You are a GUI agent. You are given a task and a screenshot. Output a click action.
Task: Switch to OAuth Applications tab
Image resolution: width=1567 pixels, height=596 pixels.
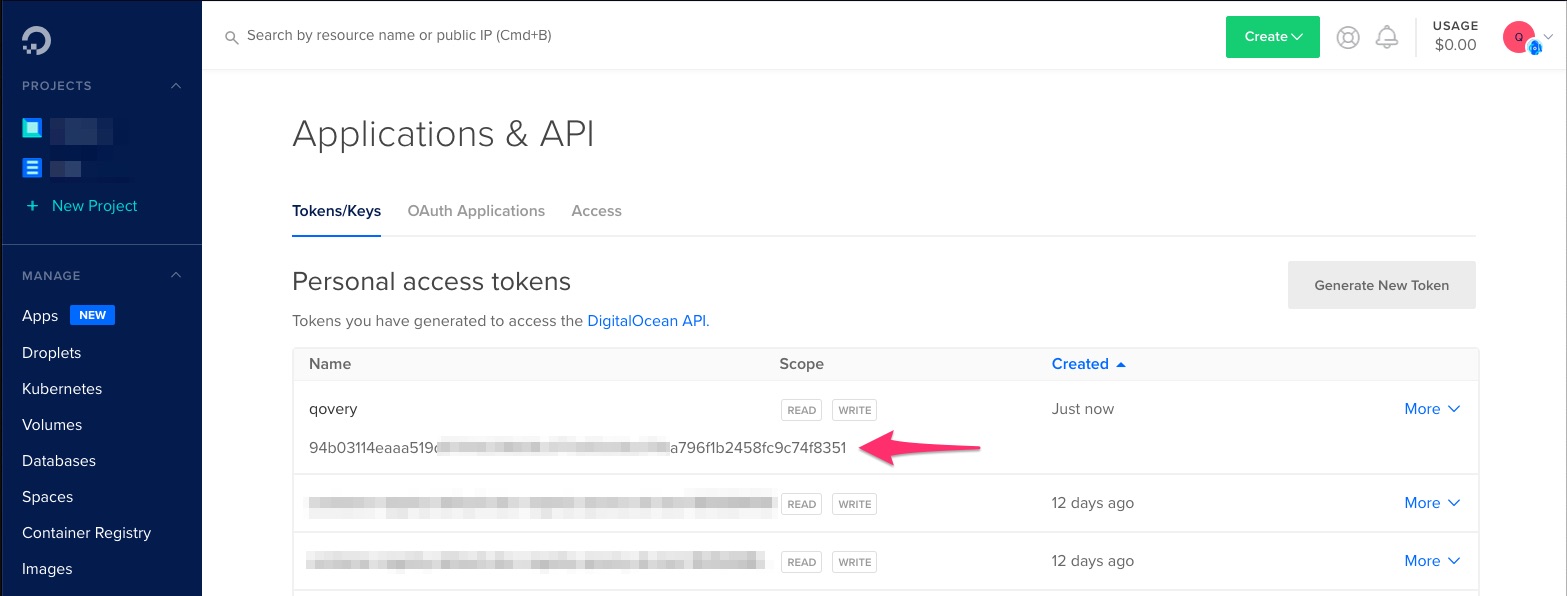pos(476,211)
